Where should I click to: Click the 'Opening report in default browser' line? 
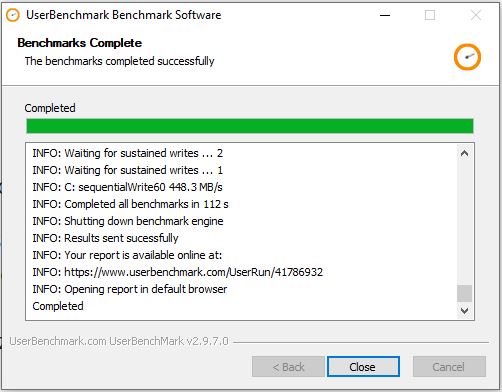(x=130, y=289)
